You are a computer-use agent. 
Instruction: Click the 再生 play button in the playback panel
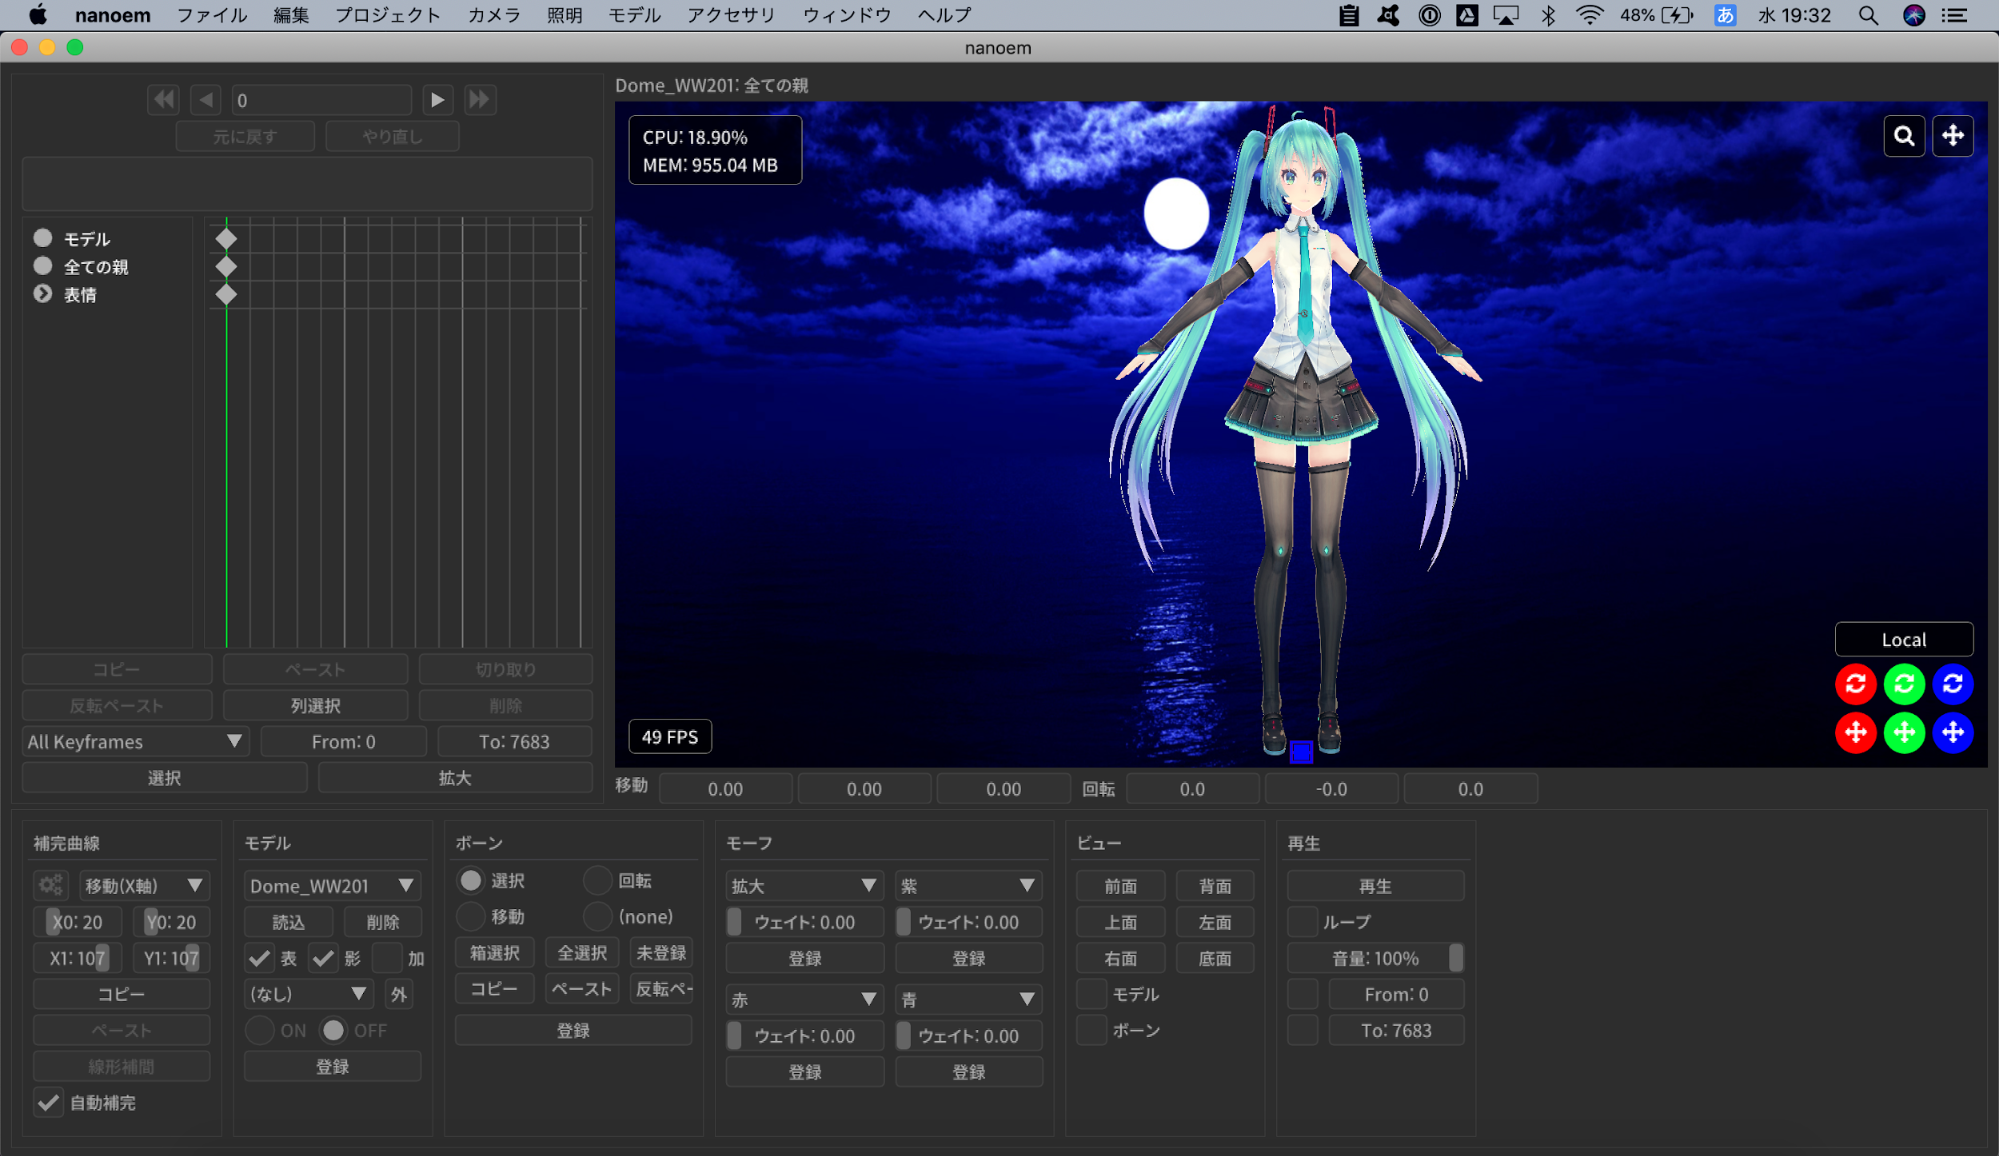1375,886
